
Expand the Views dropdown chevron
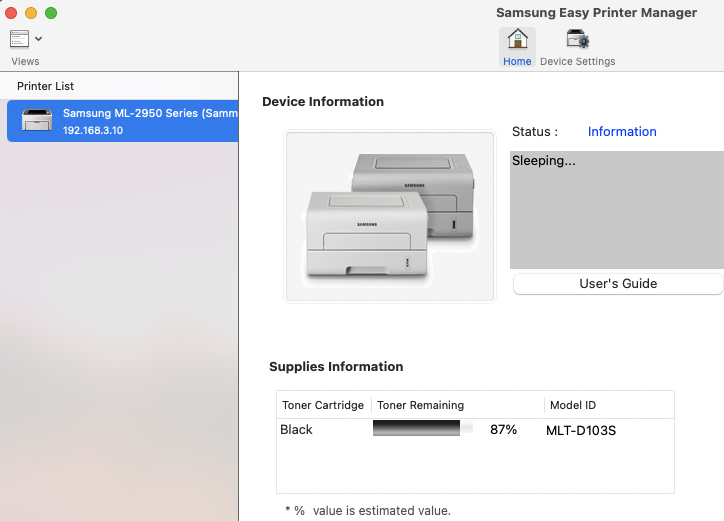point(39,39)
